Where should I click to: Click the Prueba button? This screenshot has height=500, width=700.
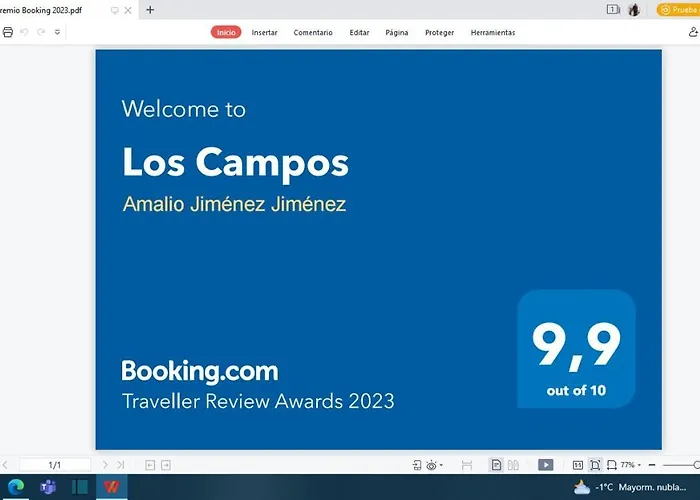coord(678,10)
